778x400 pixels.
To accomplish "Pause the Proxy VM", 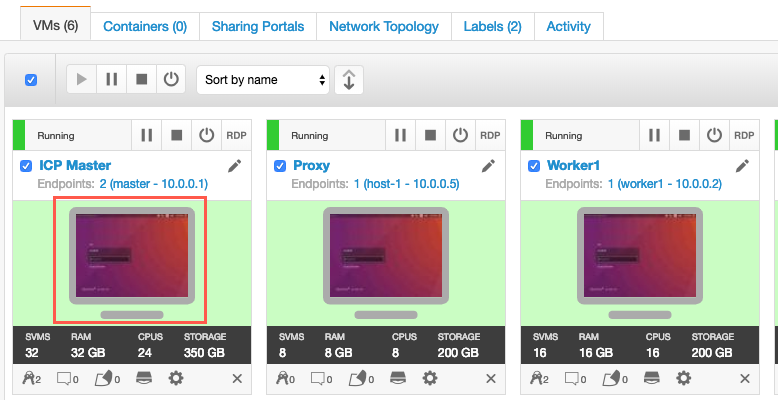I will [400, 135].
